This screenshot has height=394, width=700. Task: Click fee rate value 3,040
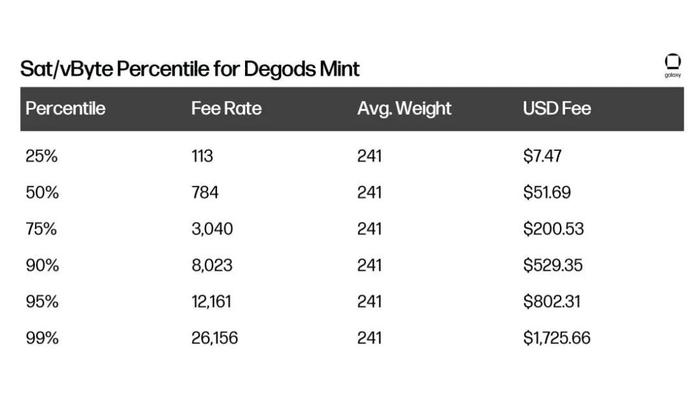click(x=212, y=229)
